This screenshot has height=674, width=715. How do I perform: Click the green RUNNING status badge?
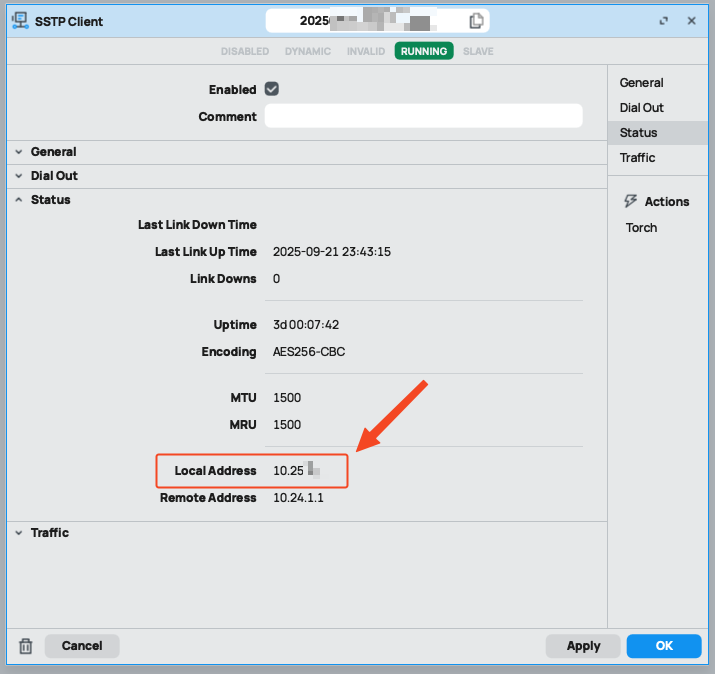(x=423, y=51)
